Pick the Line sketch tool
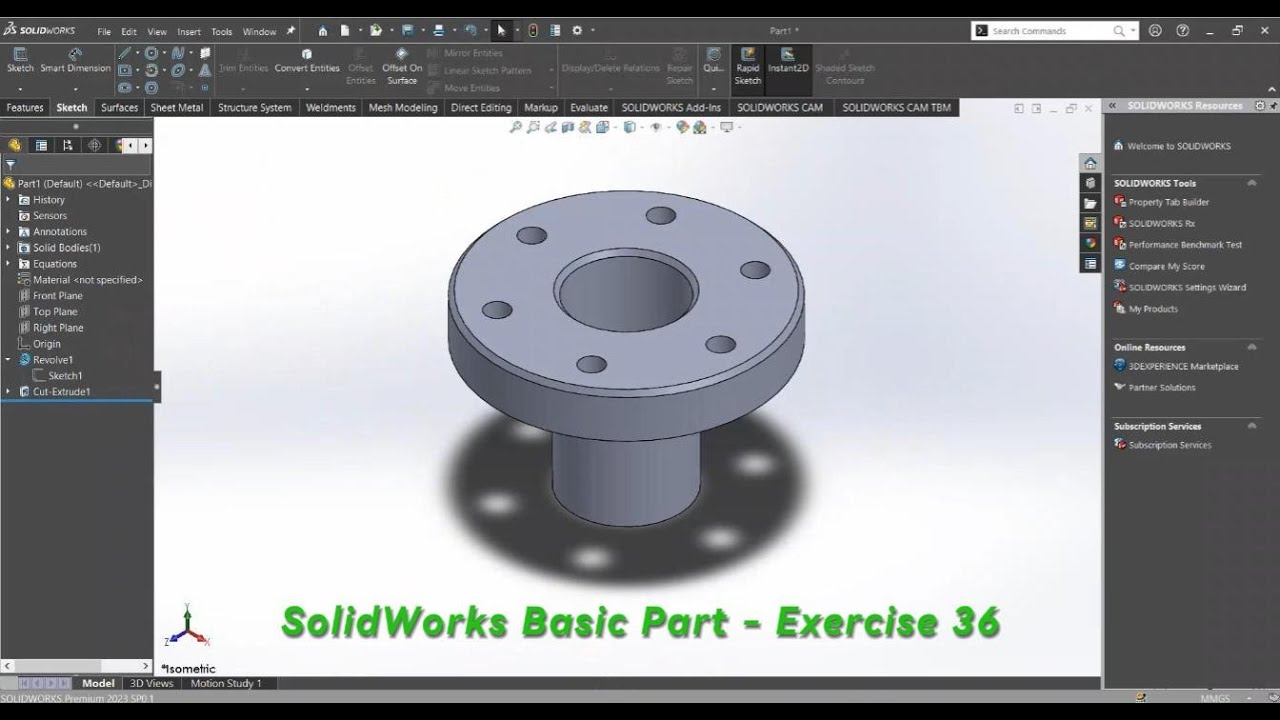The width and height of the screenshot is (1280, 720). tap(125, 53)
